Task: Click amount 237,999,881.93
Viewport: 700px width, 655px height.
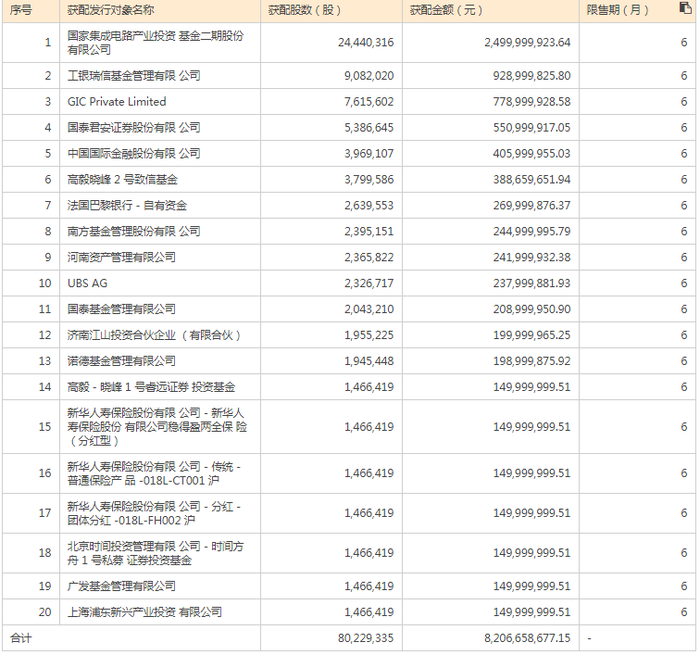Action: point(532,283)
